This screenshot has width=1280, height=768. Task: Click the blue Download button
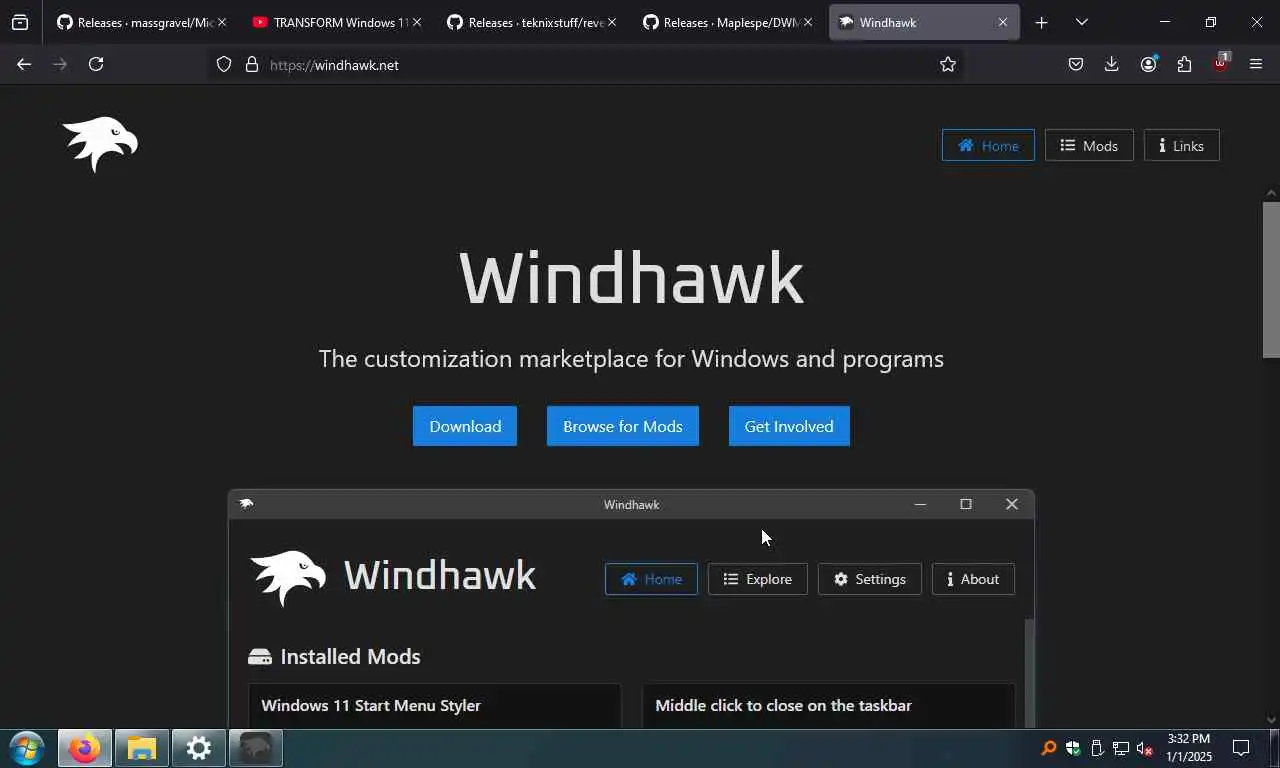pyautogui.click(x=465, y=426)
